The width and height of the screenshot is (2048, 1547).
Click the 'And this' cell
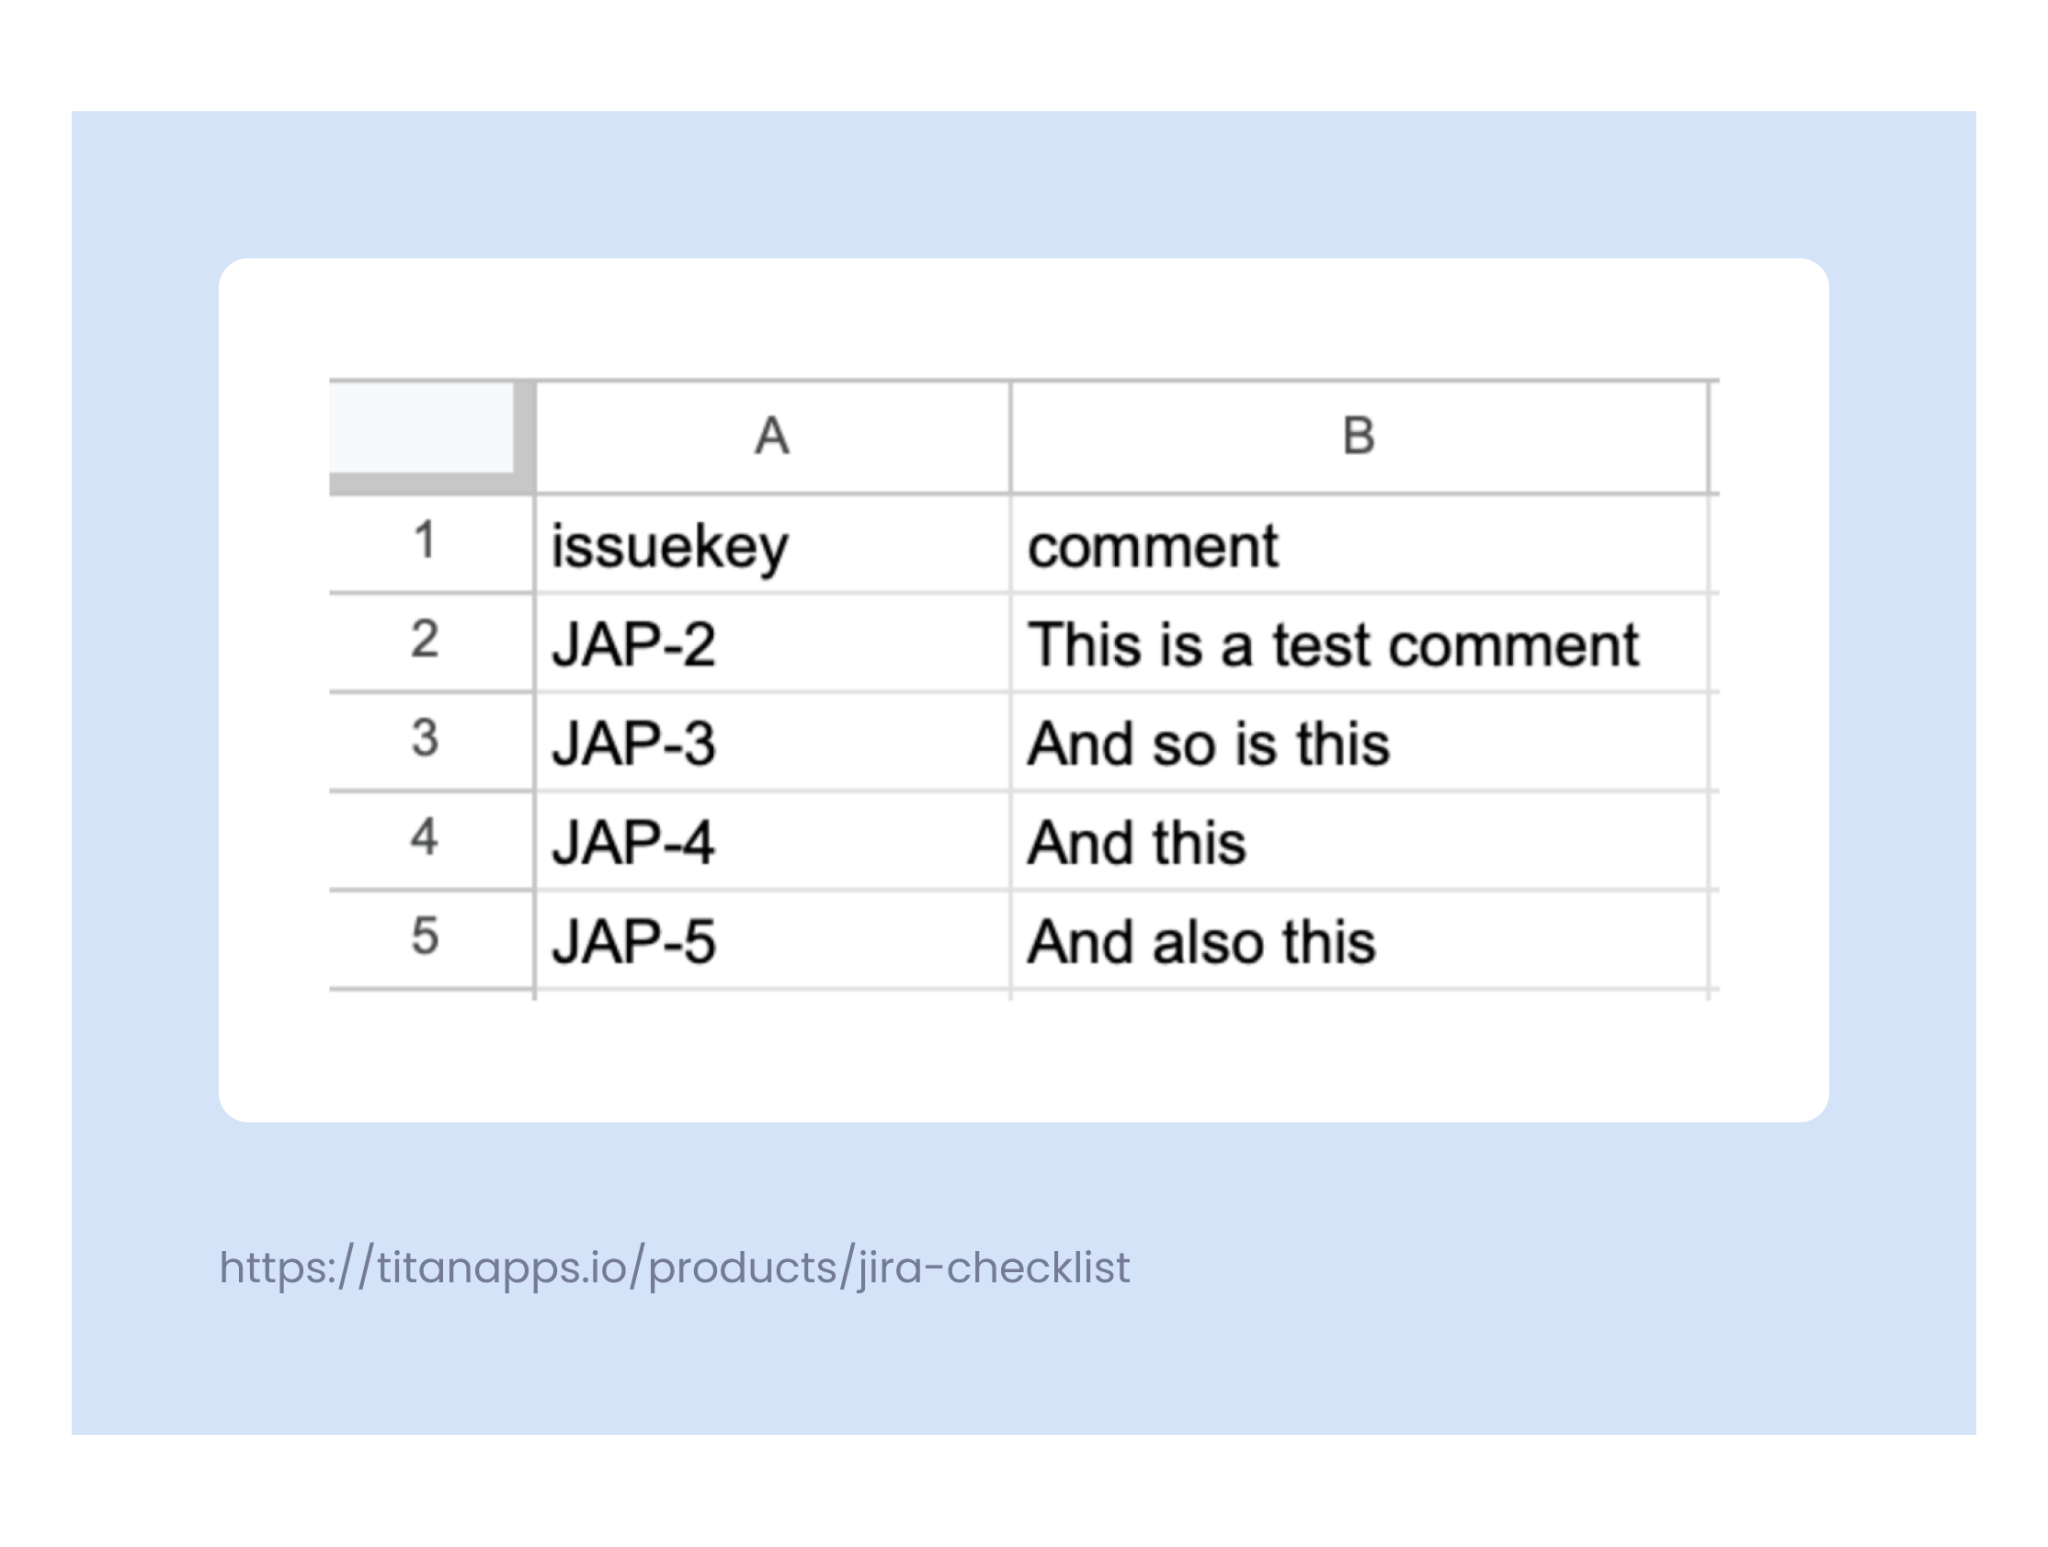[x=1359, y=840]
